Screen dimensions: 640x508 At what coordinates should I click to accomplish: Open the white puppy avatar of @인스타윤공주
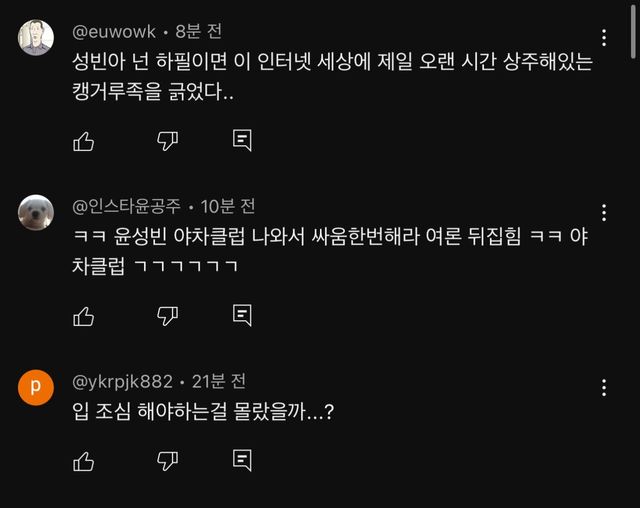pyautogui.click(x=36, y=212)
